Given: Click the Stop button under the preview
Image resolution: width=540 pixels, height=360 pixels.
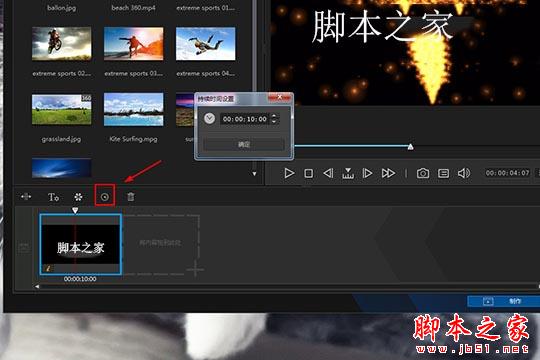Looking at the screenshot, I should 309,173.
